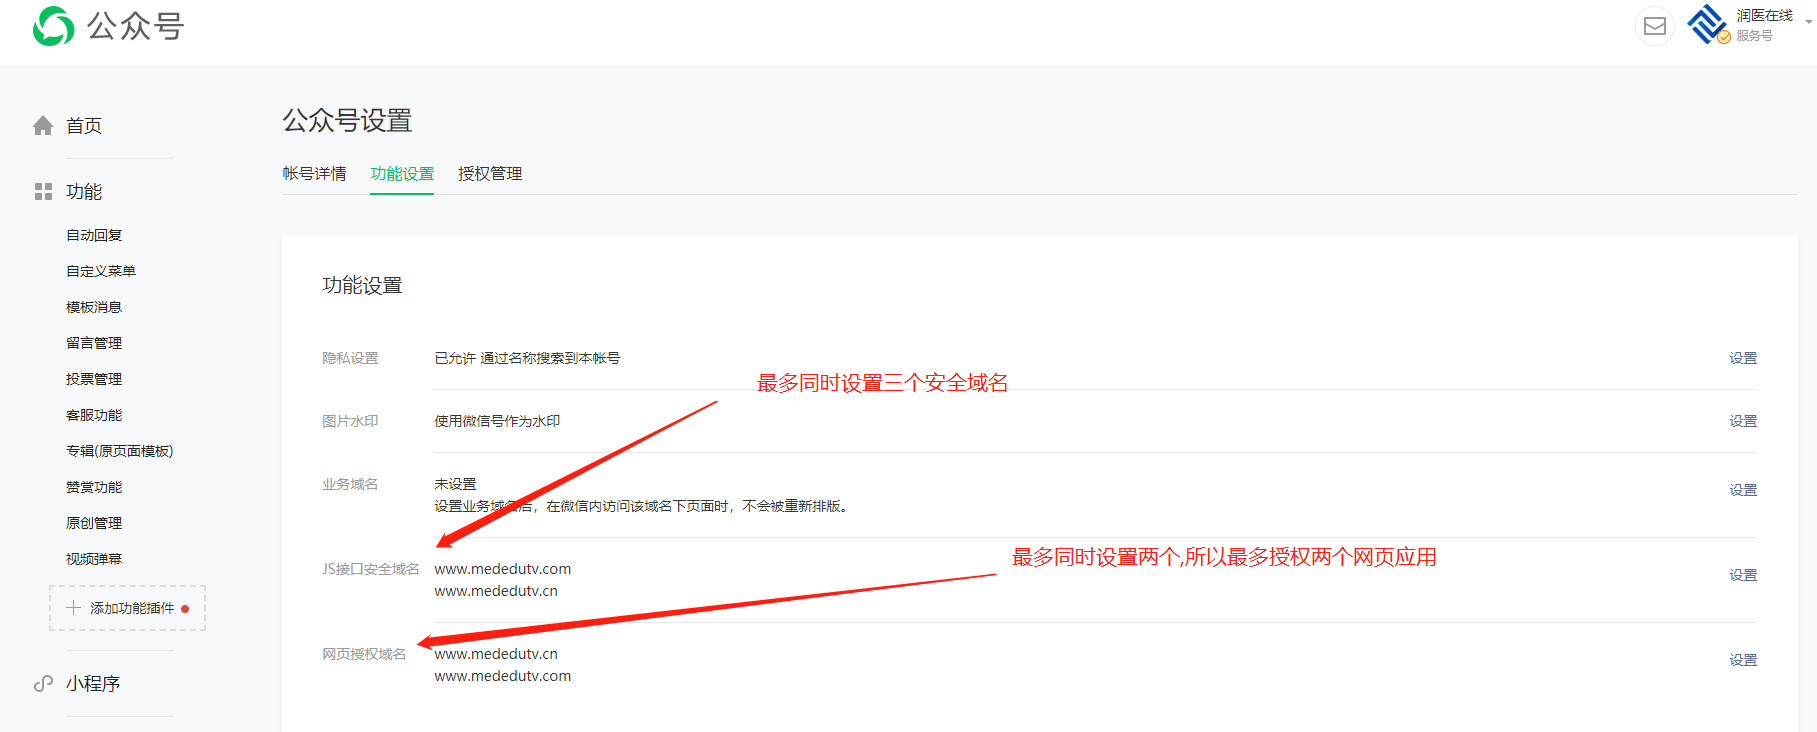Open 自定义菜单 in the sidebar
The width and height of the screenshot is (1817, 732).
(101, 271)
